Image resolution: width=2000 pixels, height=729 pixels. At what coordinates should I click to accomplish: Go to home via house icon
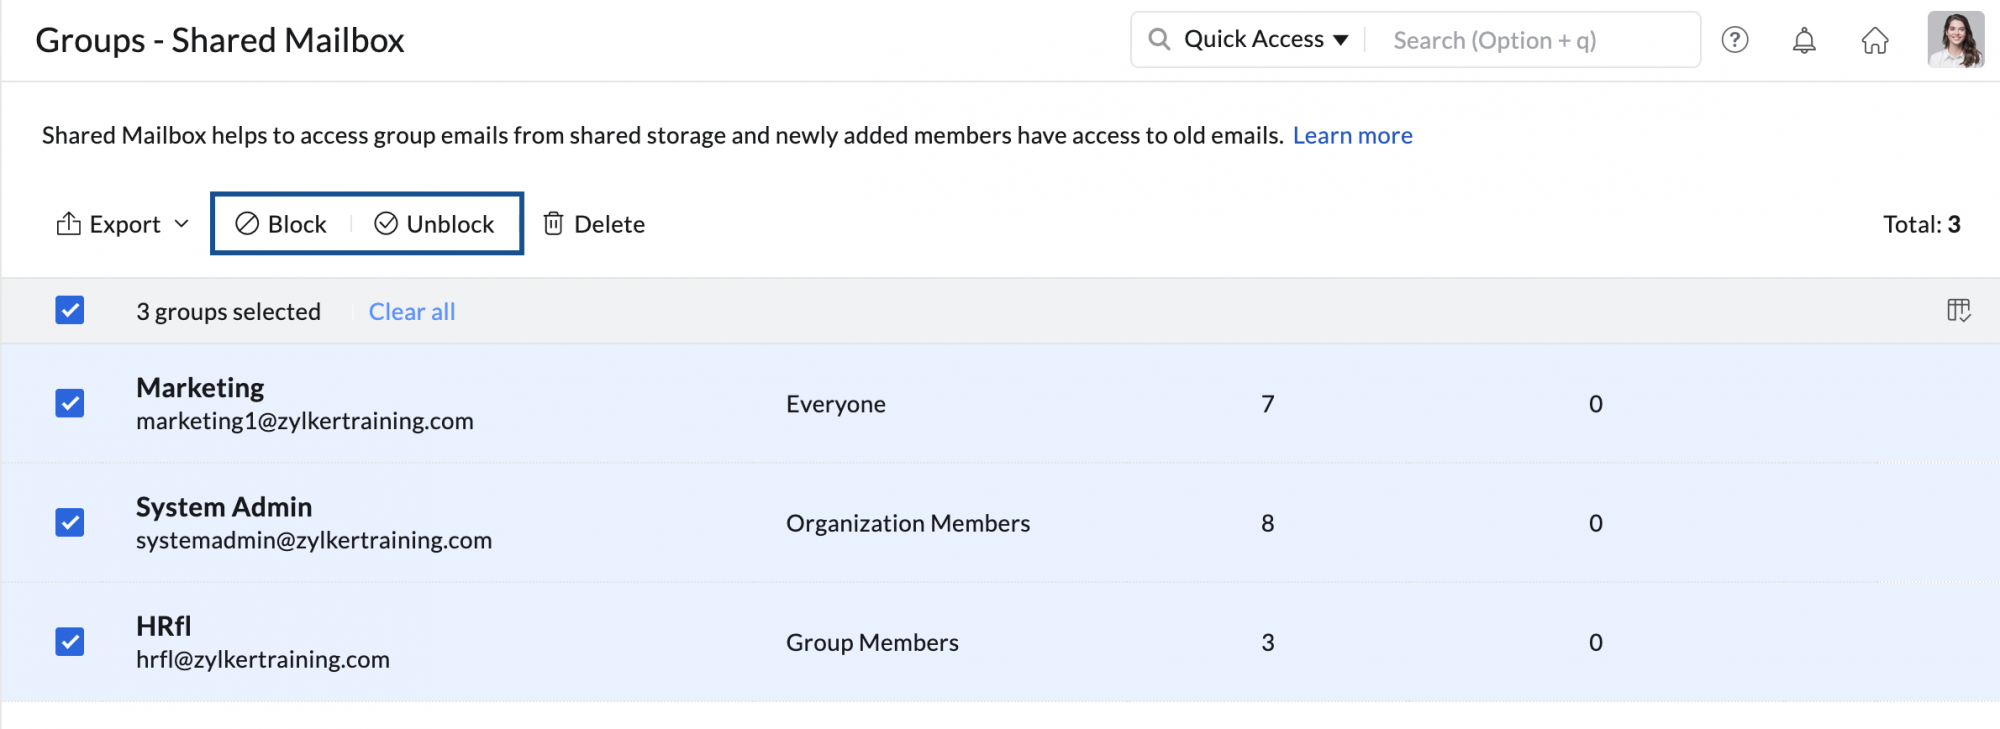click(1874, 40)
